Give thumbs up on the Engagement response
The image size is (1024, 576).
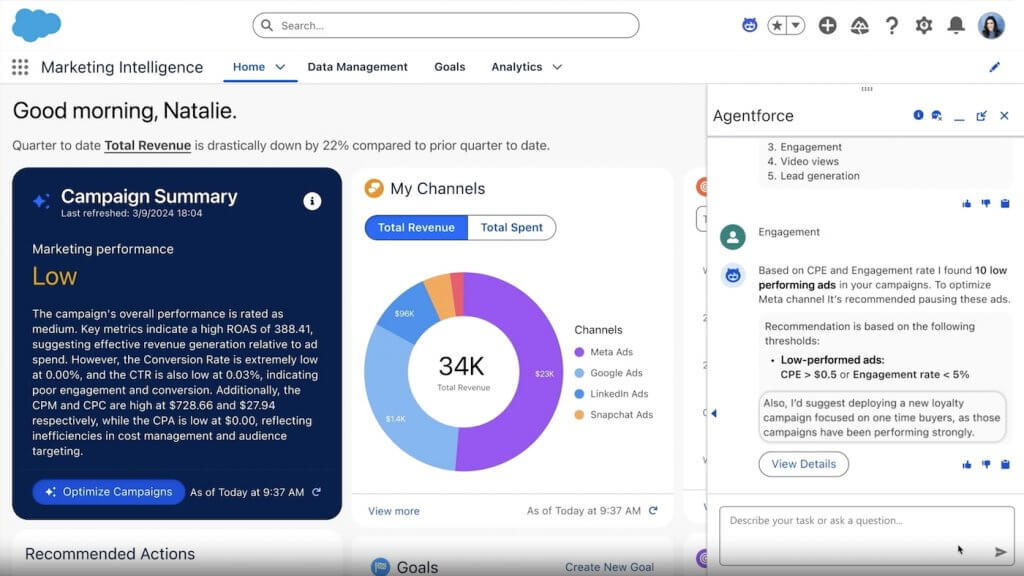966,464
